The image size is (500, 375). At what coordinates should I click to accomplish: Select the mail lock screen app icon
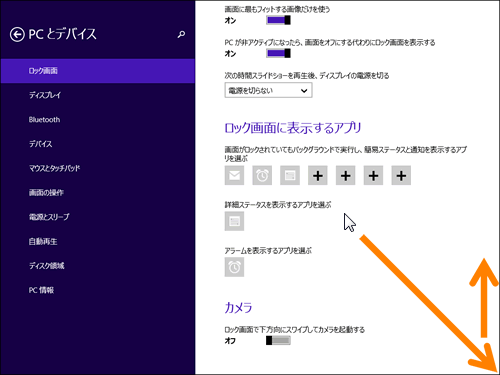(x=234, y=175)
